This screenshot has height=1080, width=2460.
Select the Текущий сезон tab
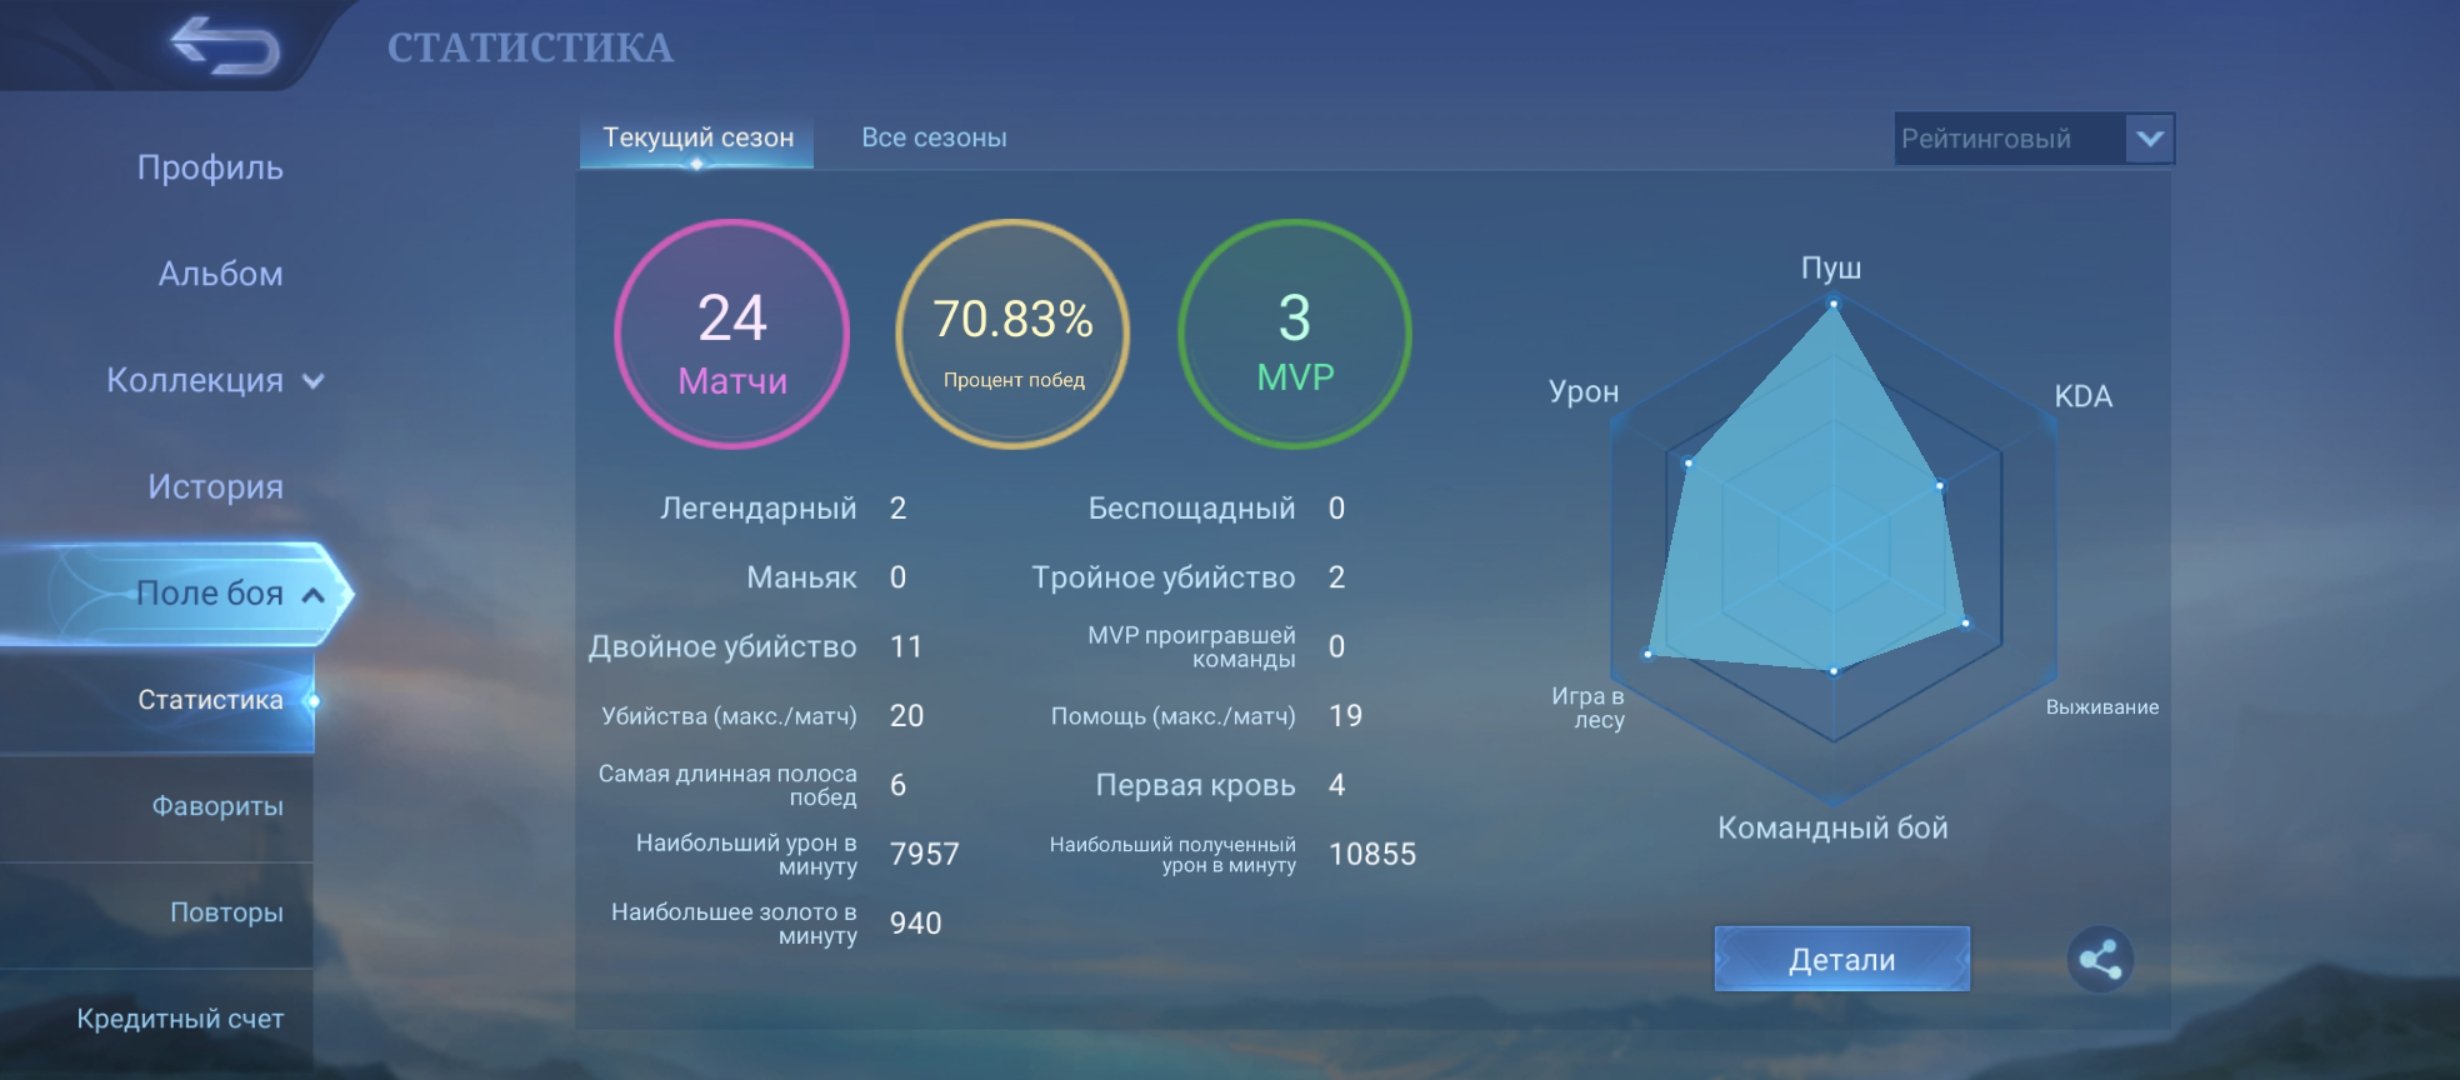pos(698,137)
